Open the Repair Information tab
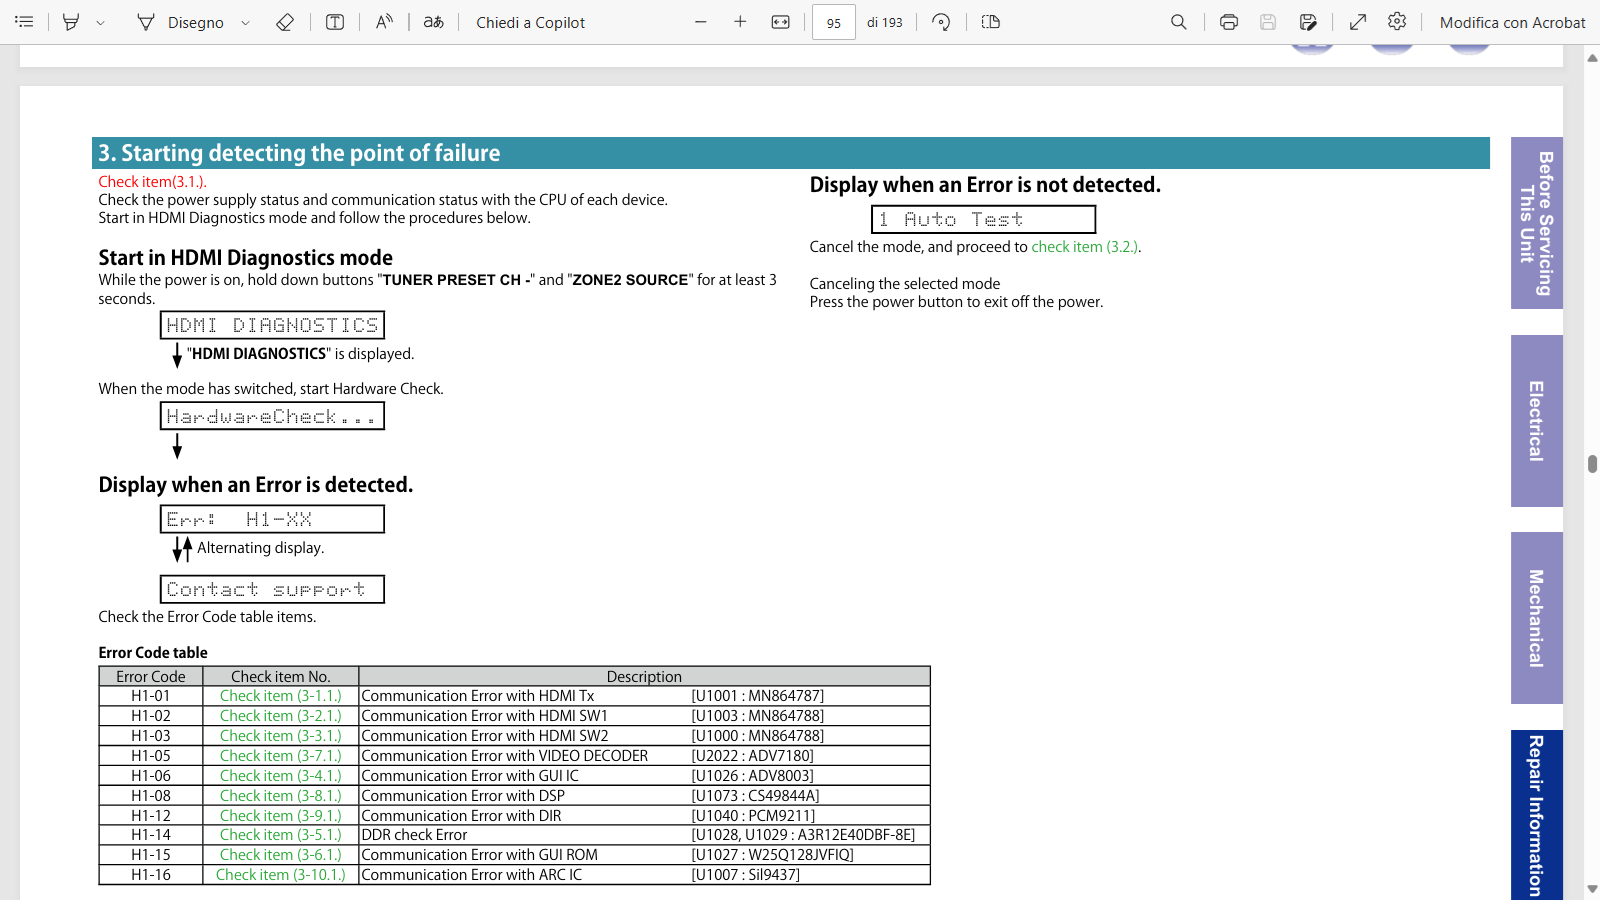Screen dimensions: 1600x900 pos(1536,814)
